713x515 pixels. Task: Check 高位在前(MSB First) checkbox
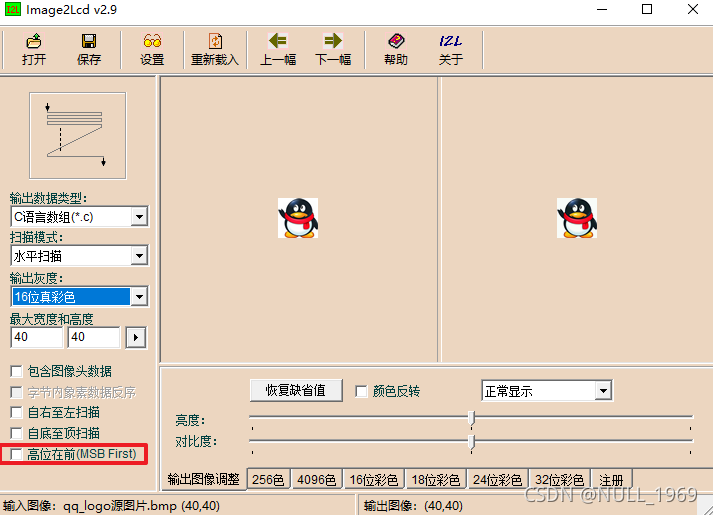[16, 454]
